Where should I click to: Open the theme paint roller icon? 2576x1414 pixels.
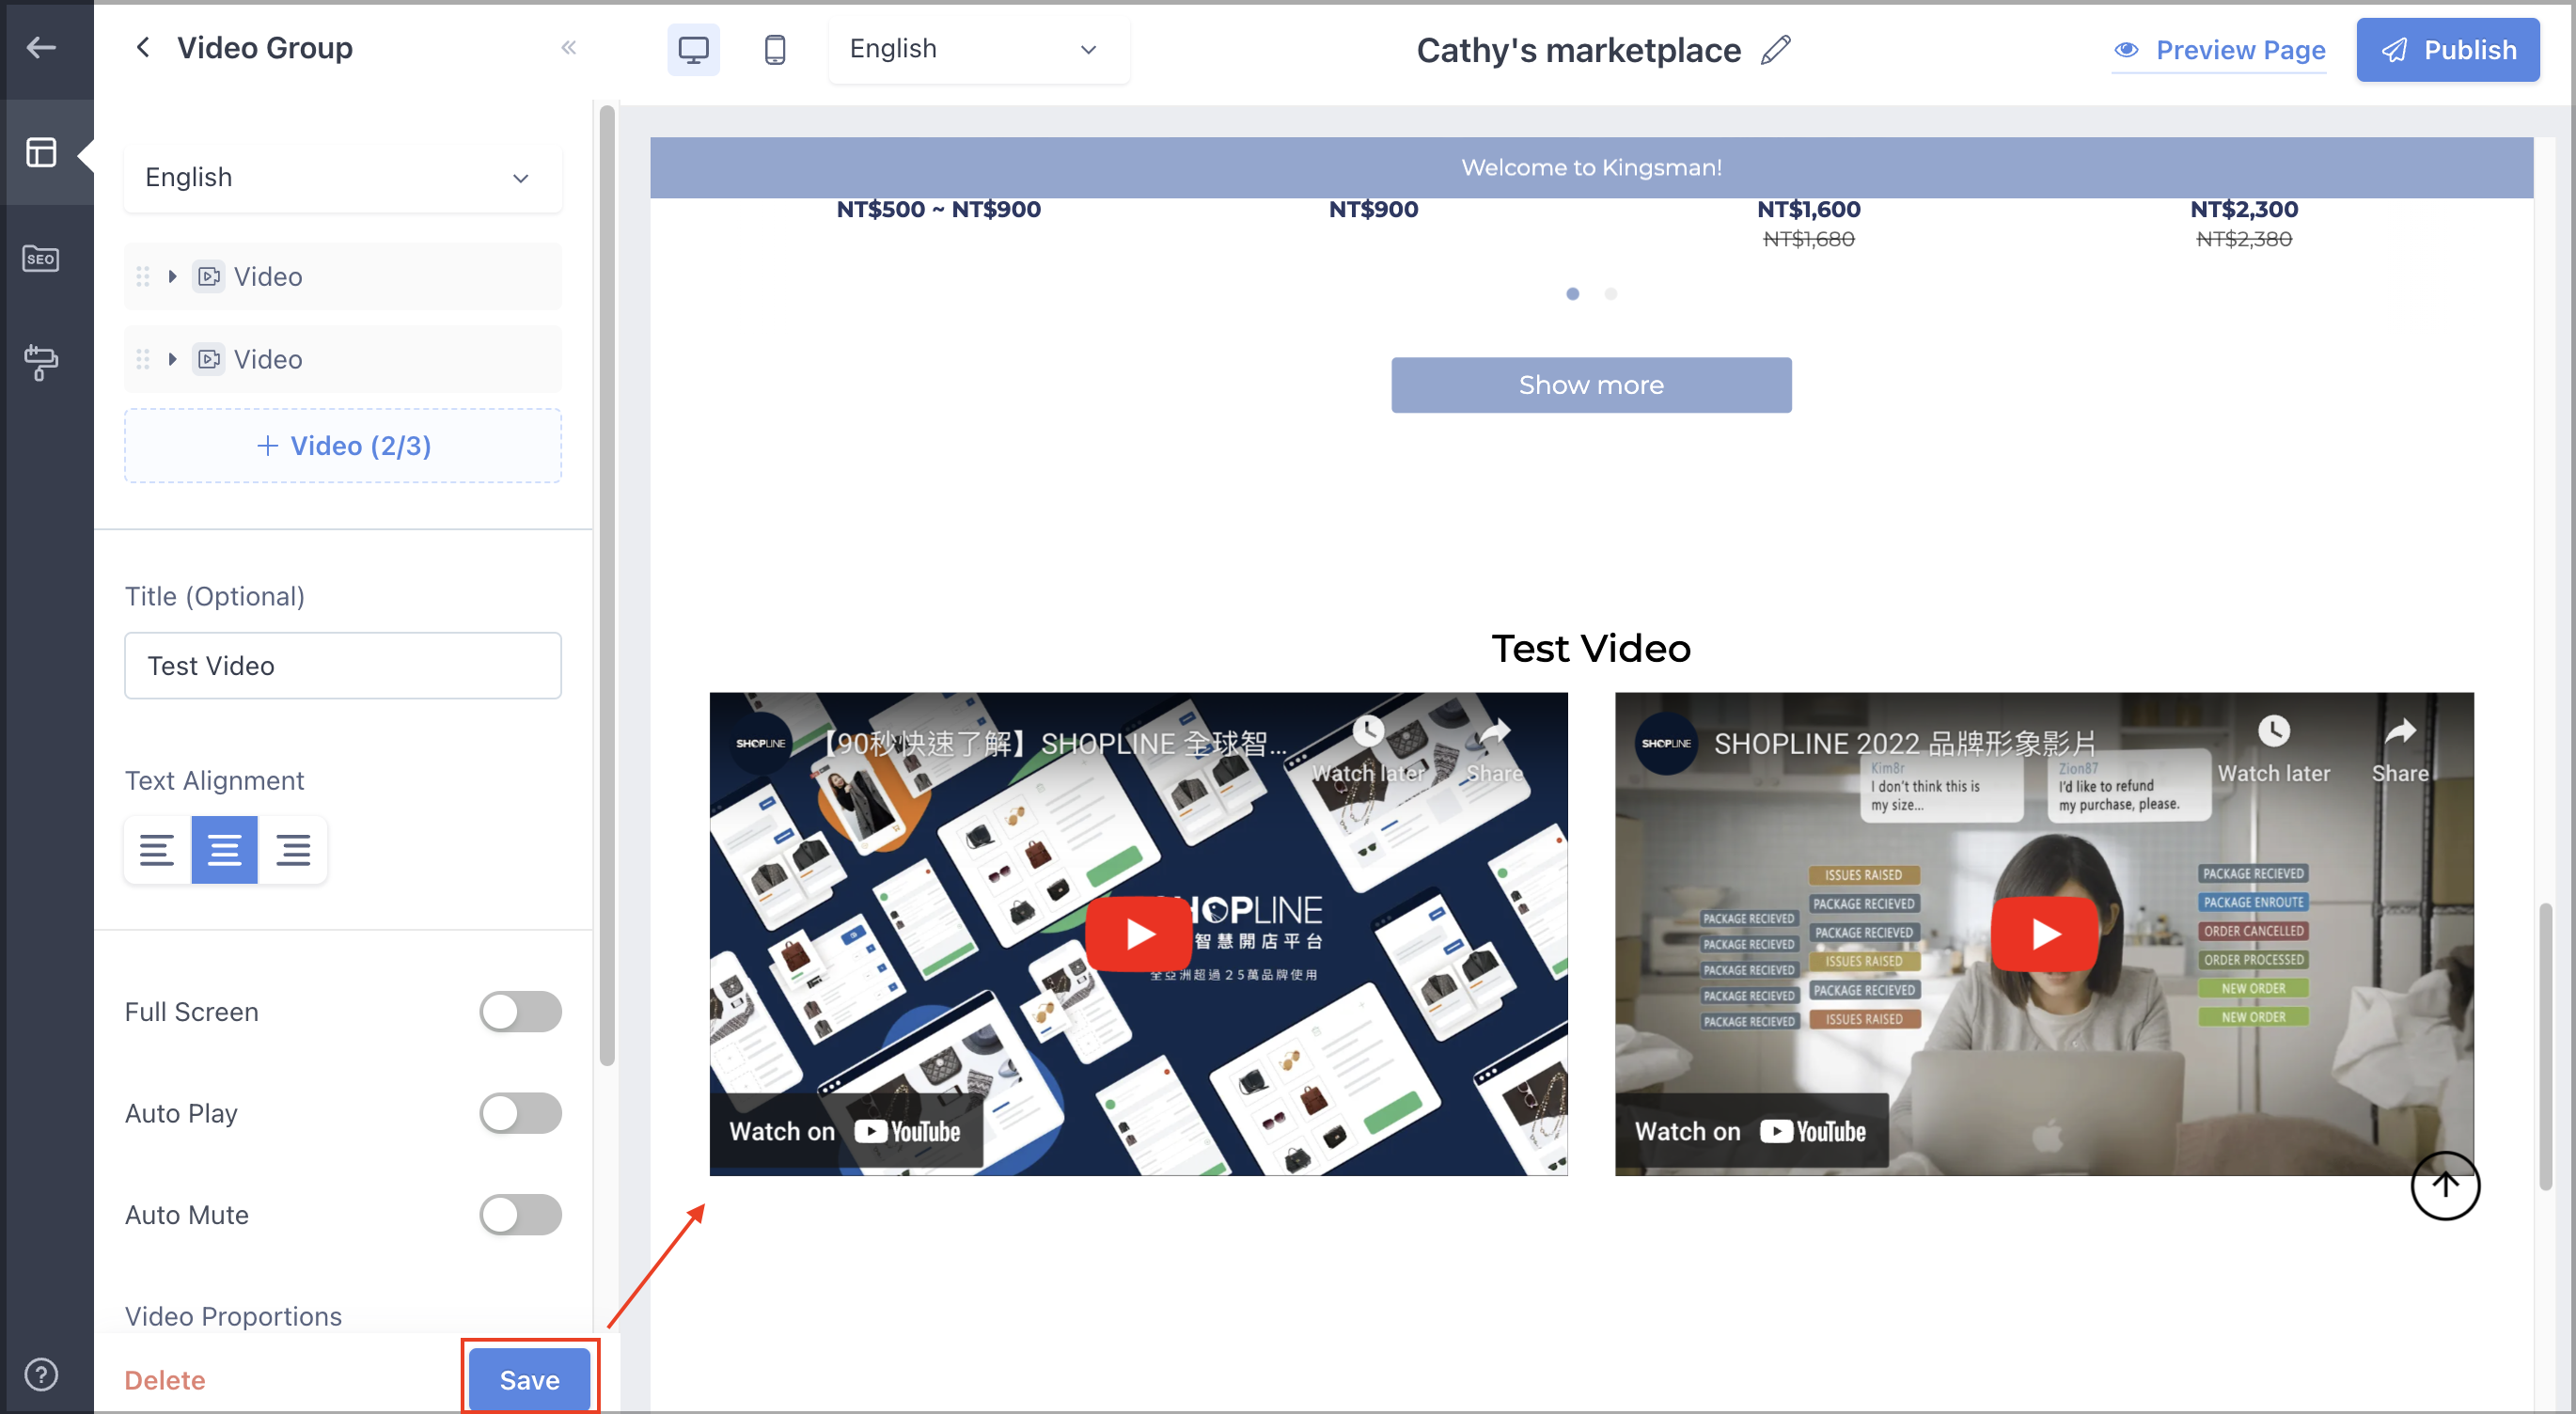coord(41,362)
